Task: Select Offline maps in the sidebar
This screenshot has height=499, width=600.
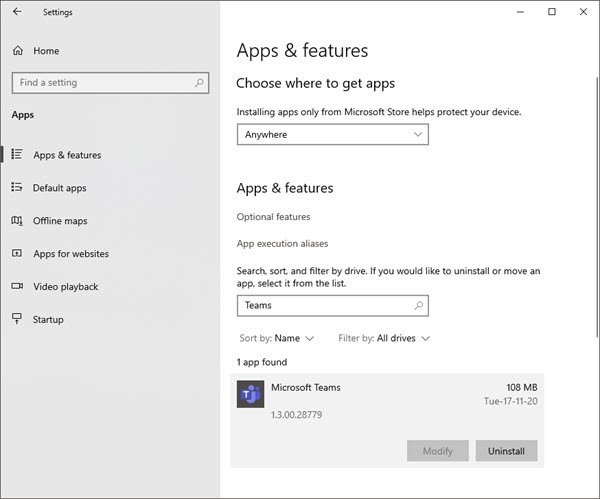Action: pos(60,221)
